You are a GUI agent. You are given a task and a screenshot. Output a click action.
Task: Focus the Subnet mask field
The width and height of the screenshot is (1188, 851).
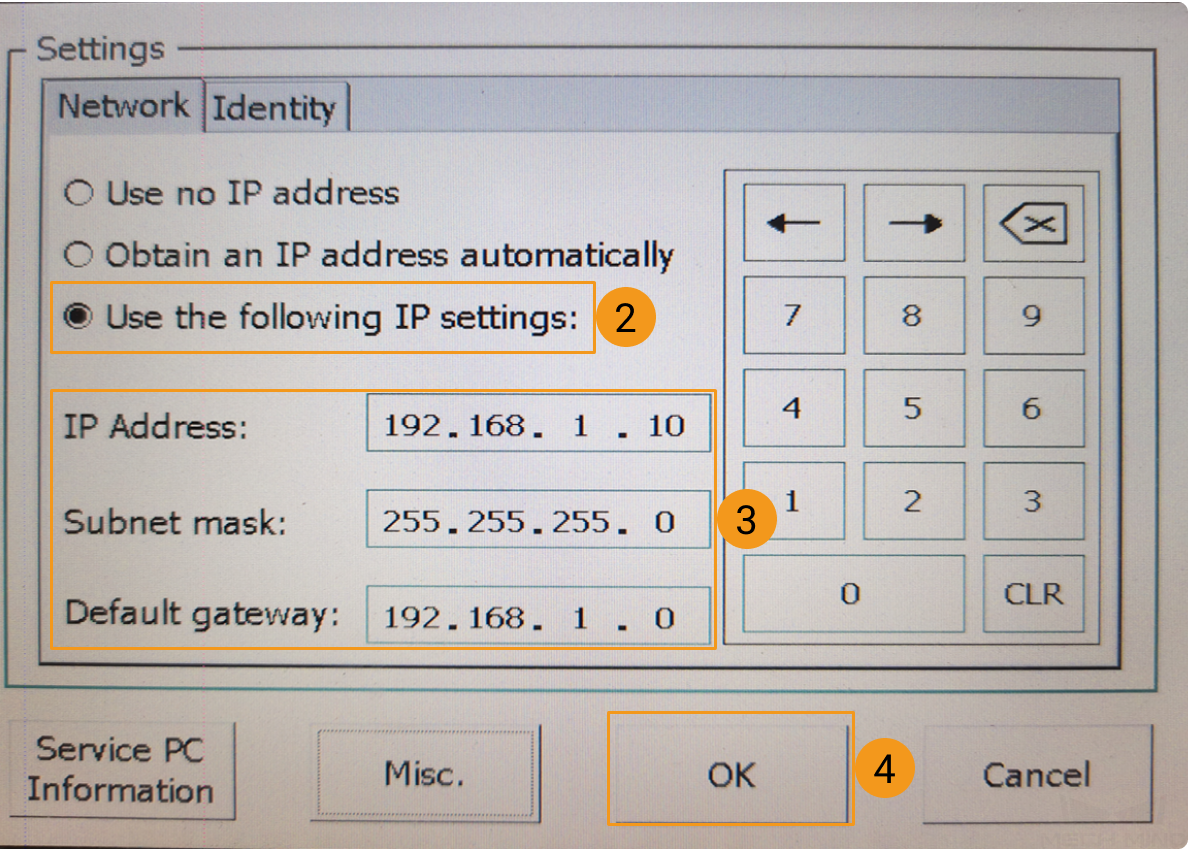click(538, 519)
